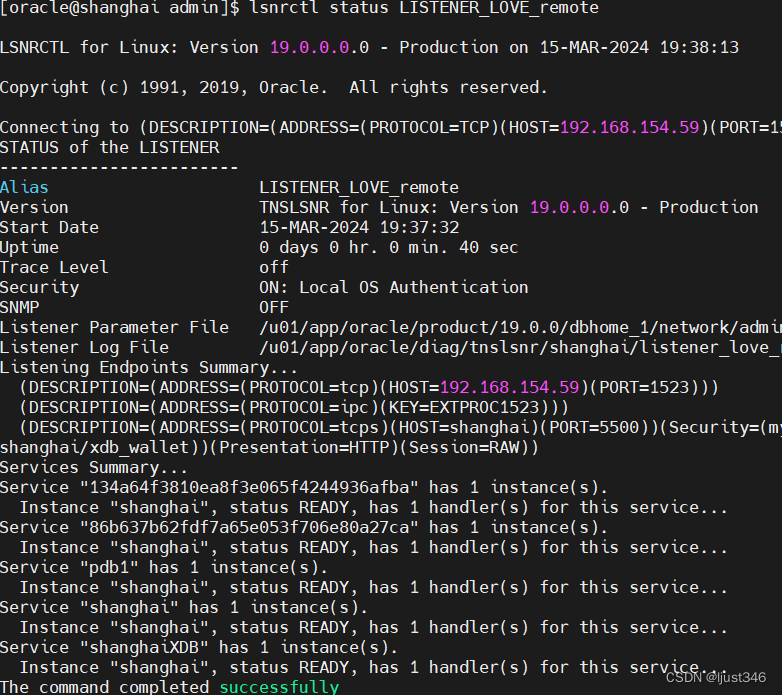The height and width of the screenshot is (695, 782).
Task: Click service '86b637b62fdf7a65e053f706e80a27ca' line
Action: click(304, 527)
